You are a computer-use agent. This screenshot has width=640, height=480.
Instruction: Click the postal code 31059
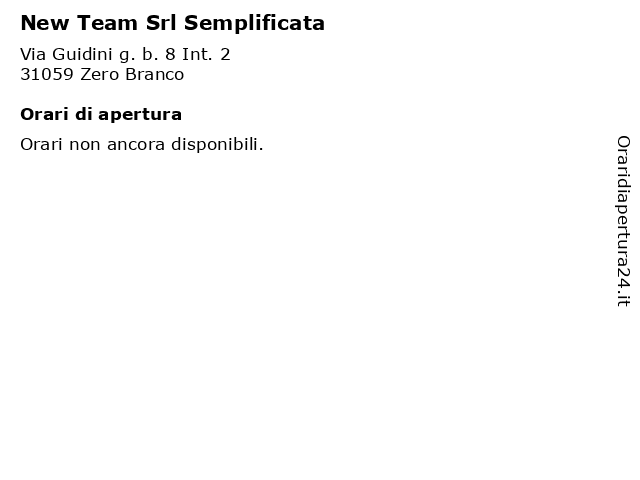tap(47, 74)
